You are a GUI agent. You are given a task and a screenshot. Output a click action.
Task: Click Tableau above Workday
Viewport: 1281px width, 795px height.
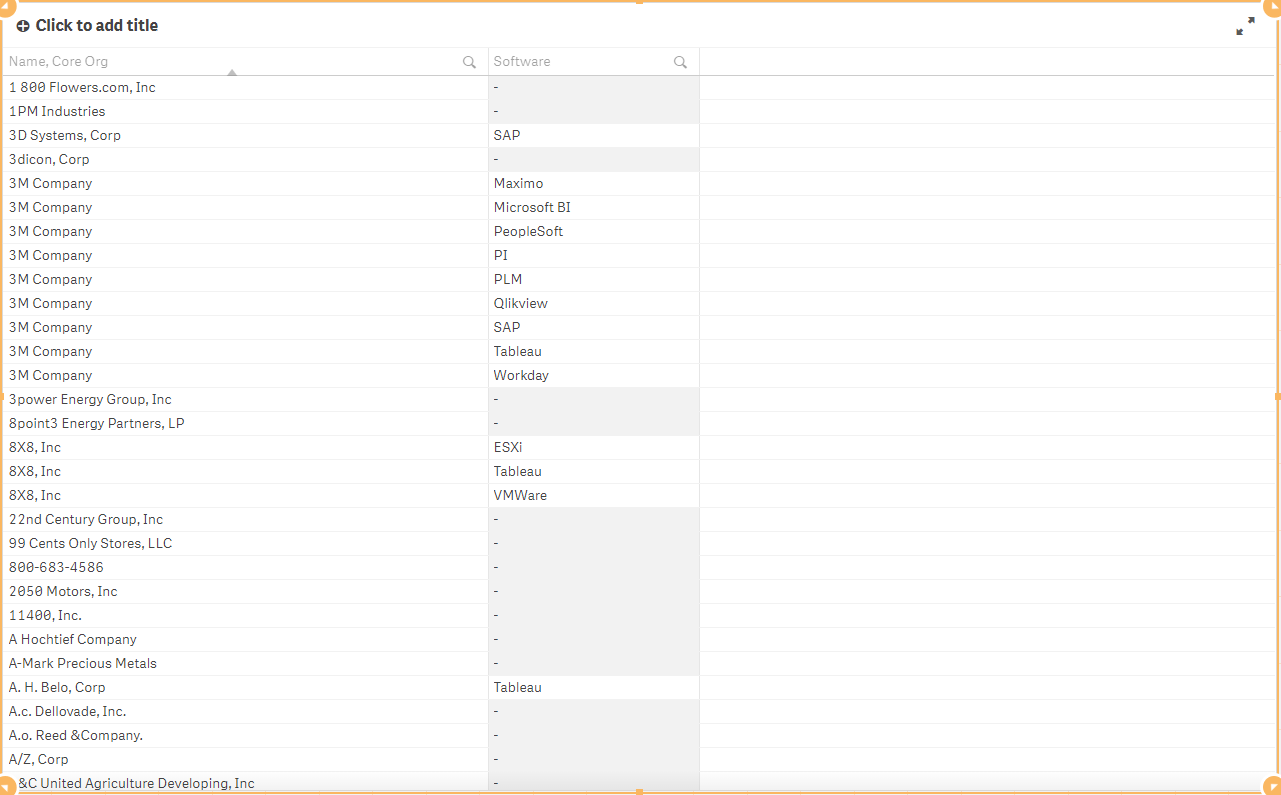(594, 351)
